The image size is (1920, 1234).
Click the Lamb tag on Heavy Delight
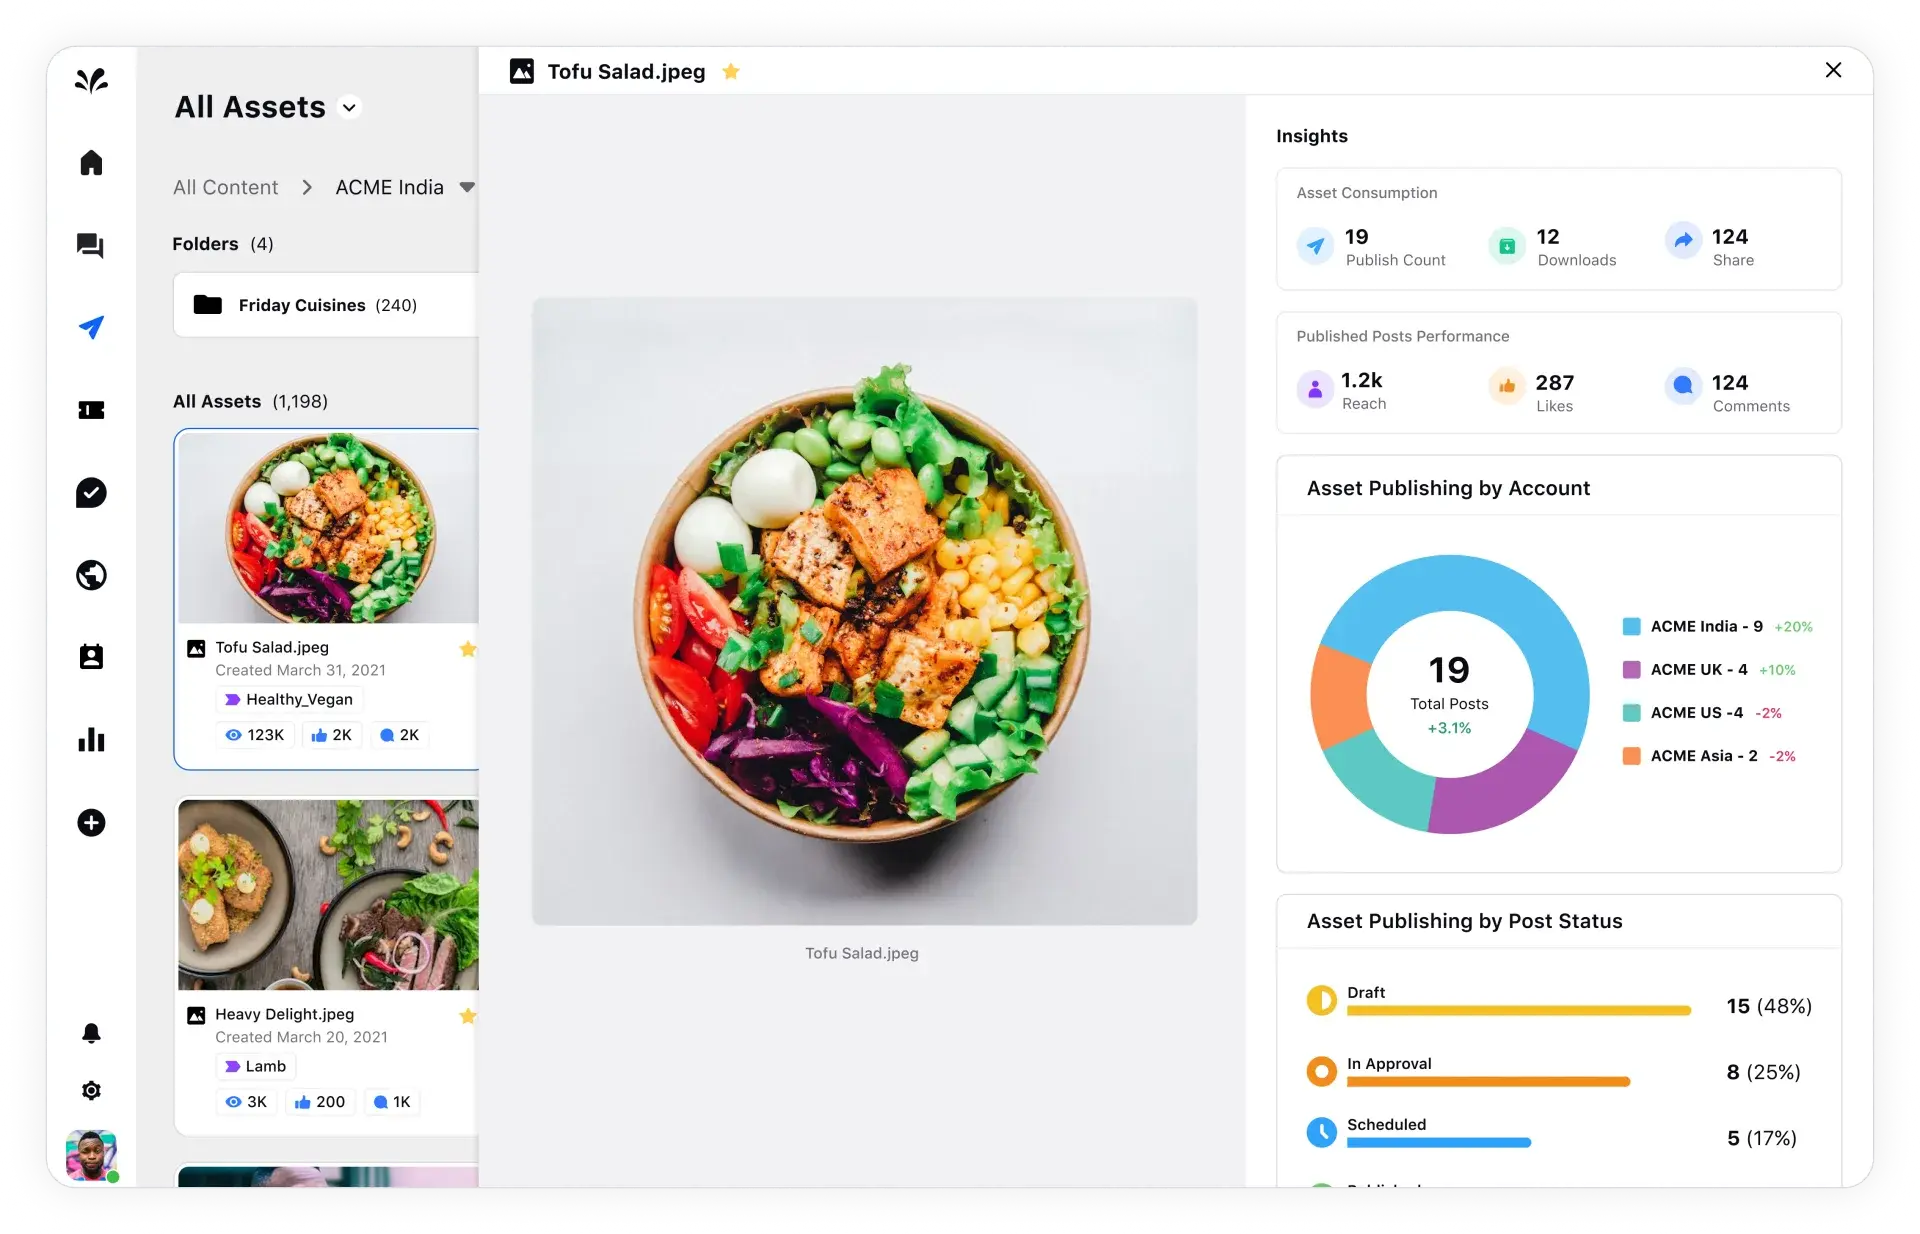tap(256, 1066)
